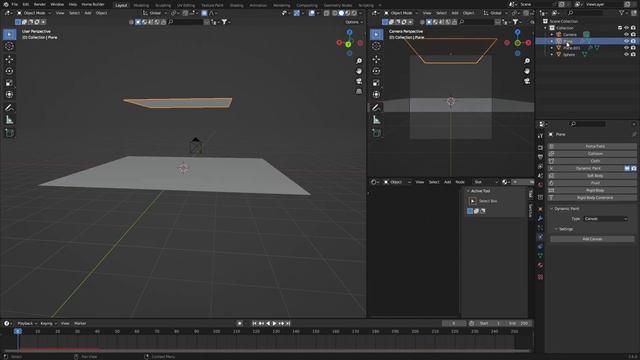
Task: Click pan hand icon in left viewport
Action: 359,71
